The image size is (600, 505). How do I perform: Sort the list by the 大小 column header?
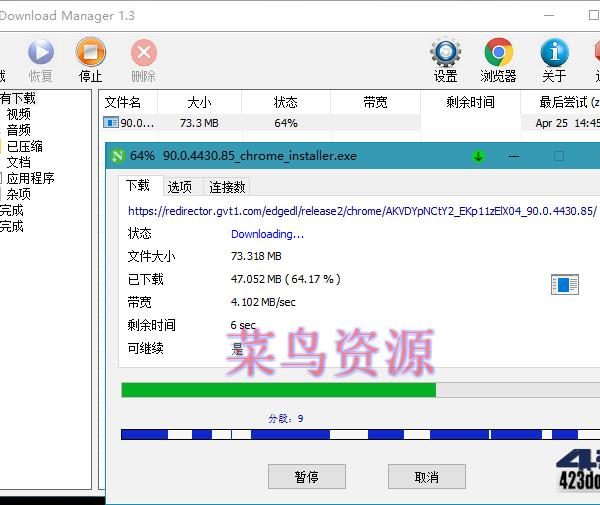coord(199,102)
